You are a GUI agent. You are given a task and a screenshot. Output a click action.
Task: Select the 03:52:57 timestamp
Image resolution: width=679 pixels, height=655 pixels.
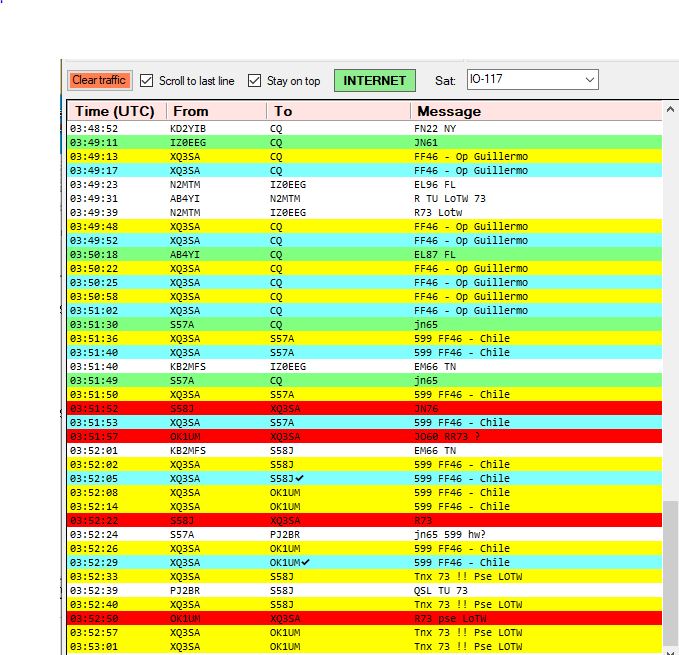pyautogui.click(x=94, y=632)
